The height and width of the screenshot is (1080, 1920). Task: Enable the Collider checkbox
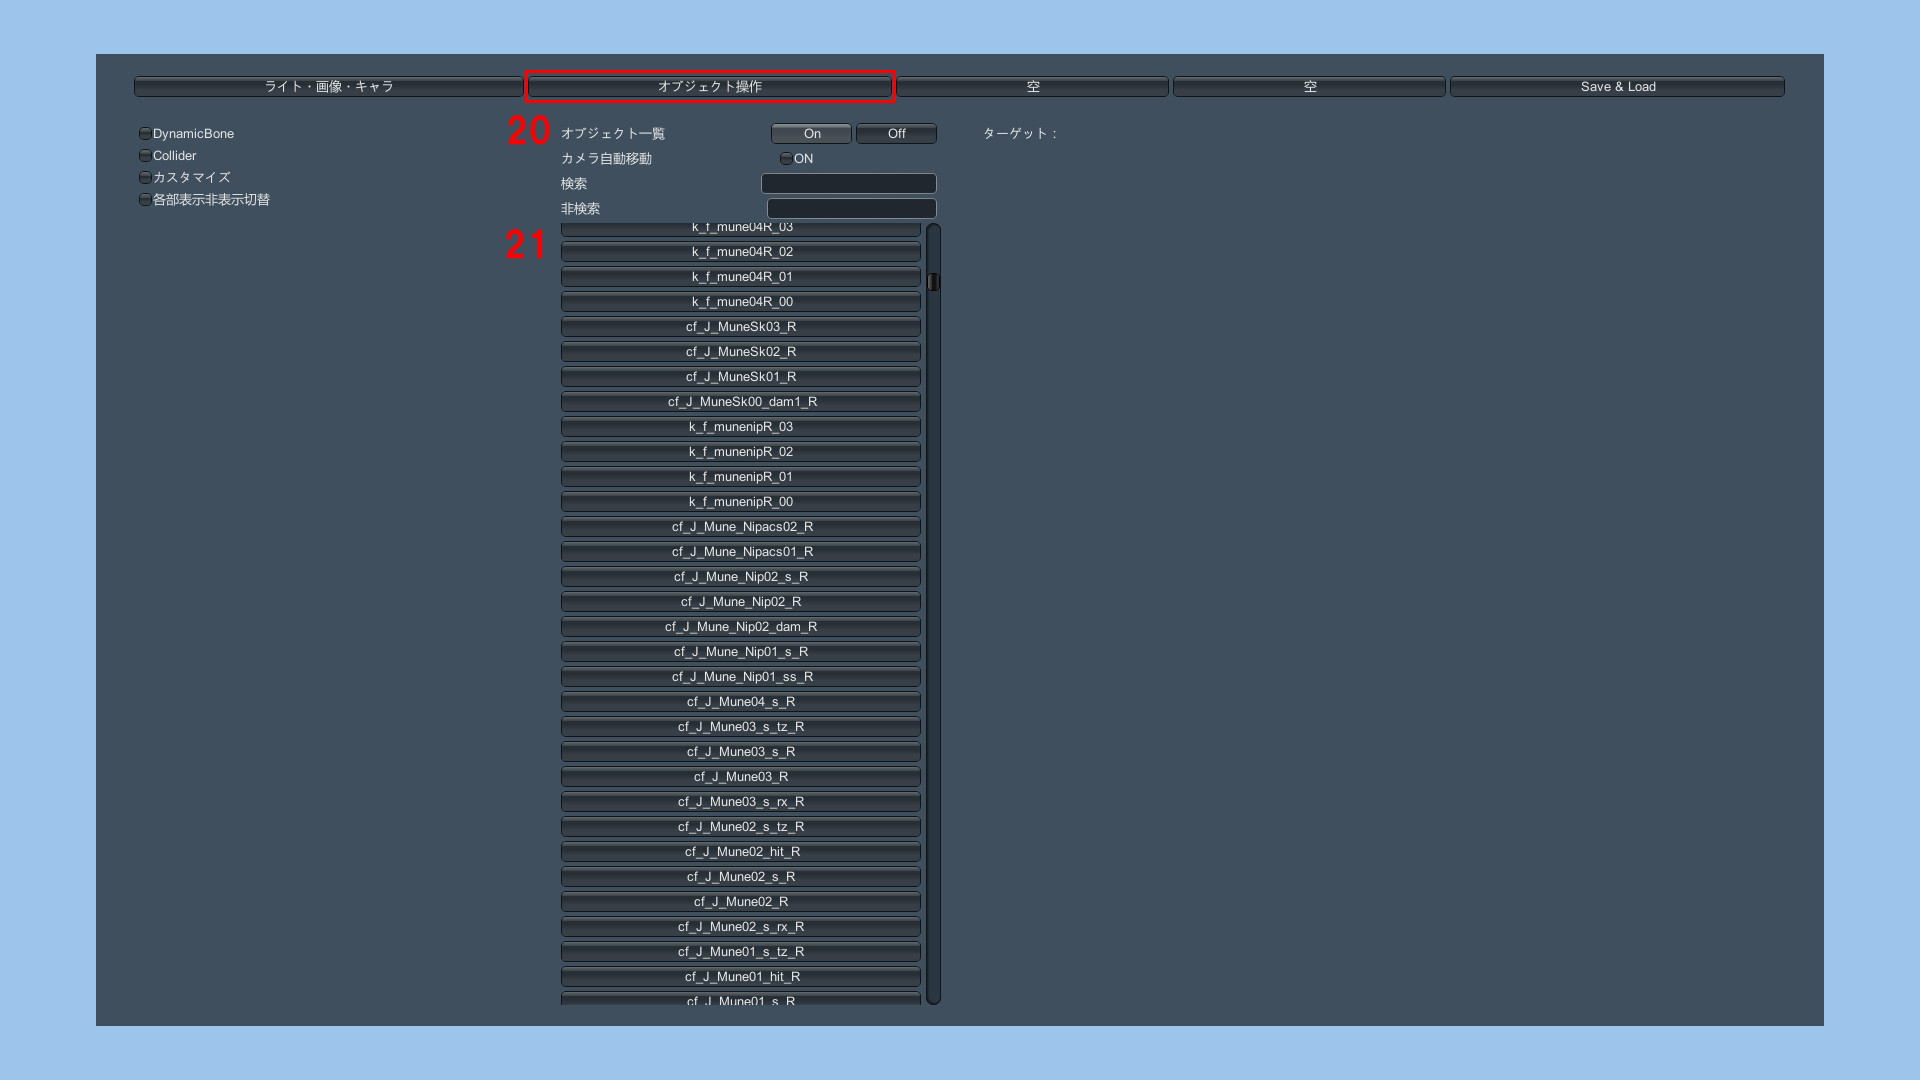[x=146, y=156]
